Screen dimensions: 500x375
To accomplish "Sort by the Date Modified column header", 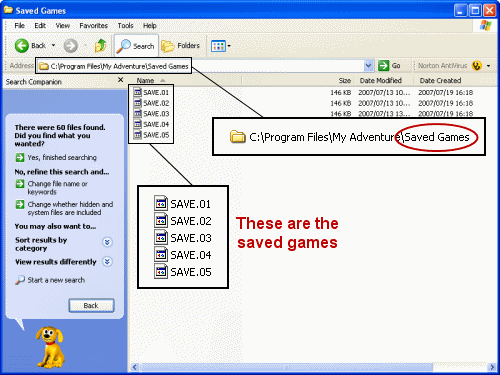I will coord(381,81).
